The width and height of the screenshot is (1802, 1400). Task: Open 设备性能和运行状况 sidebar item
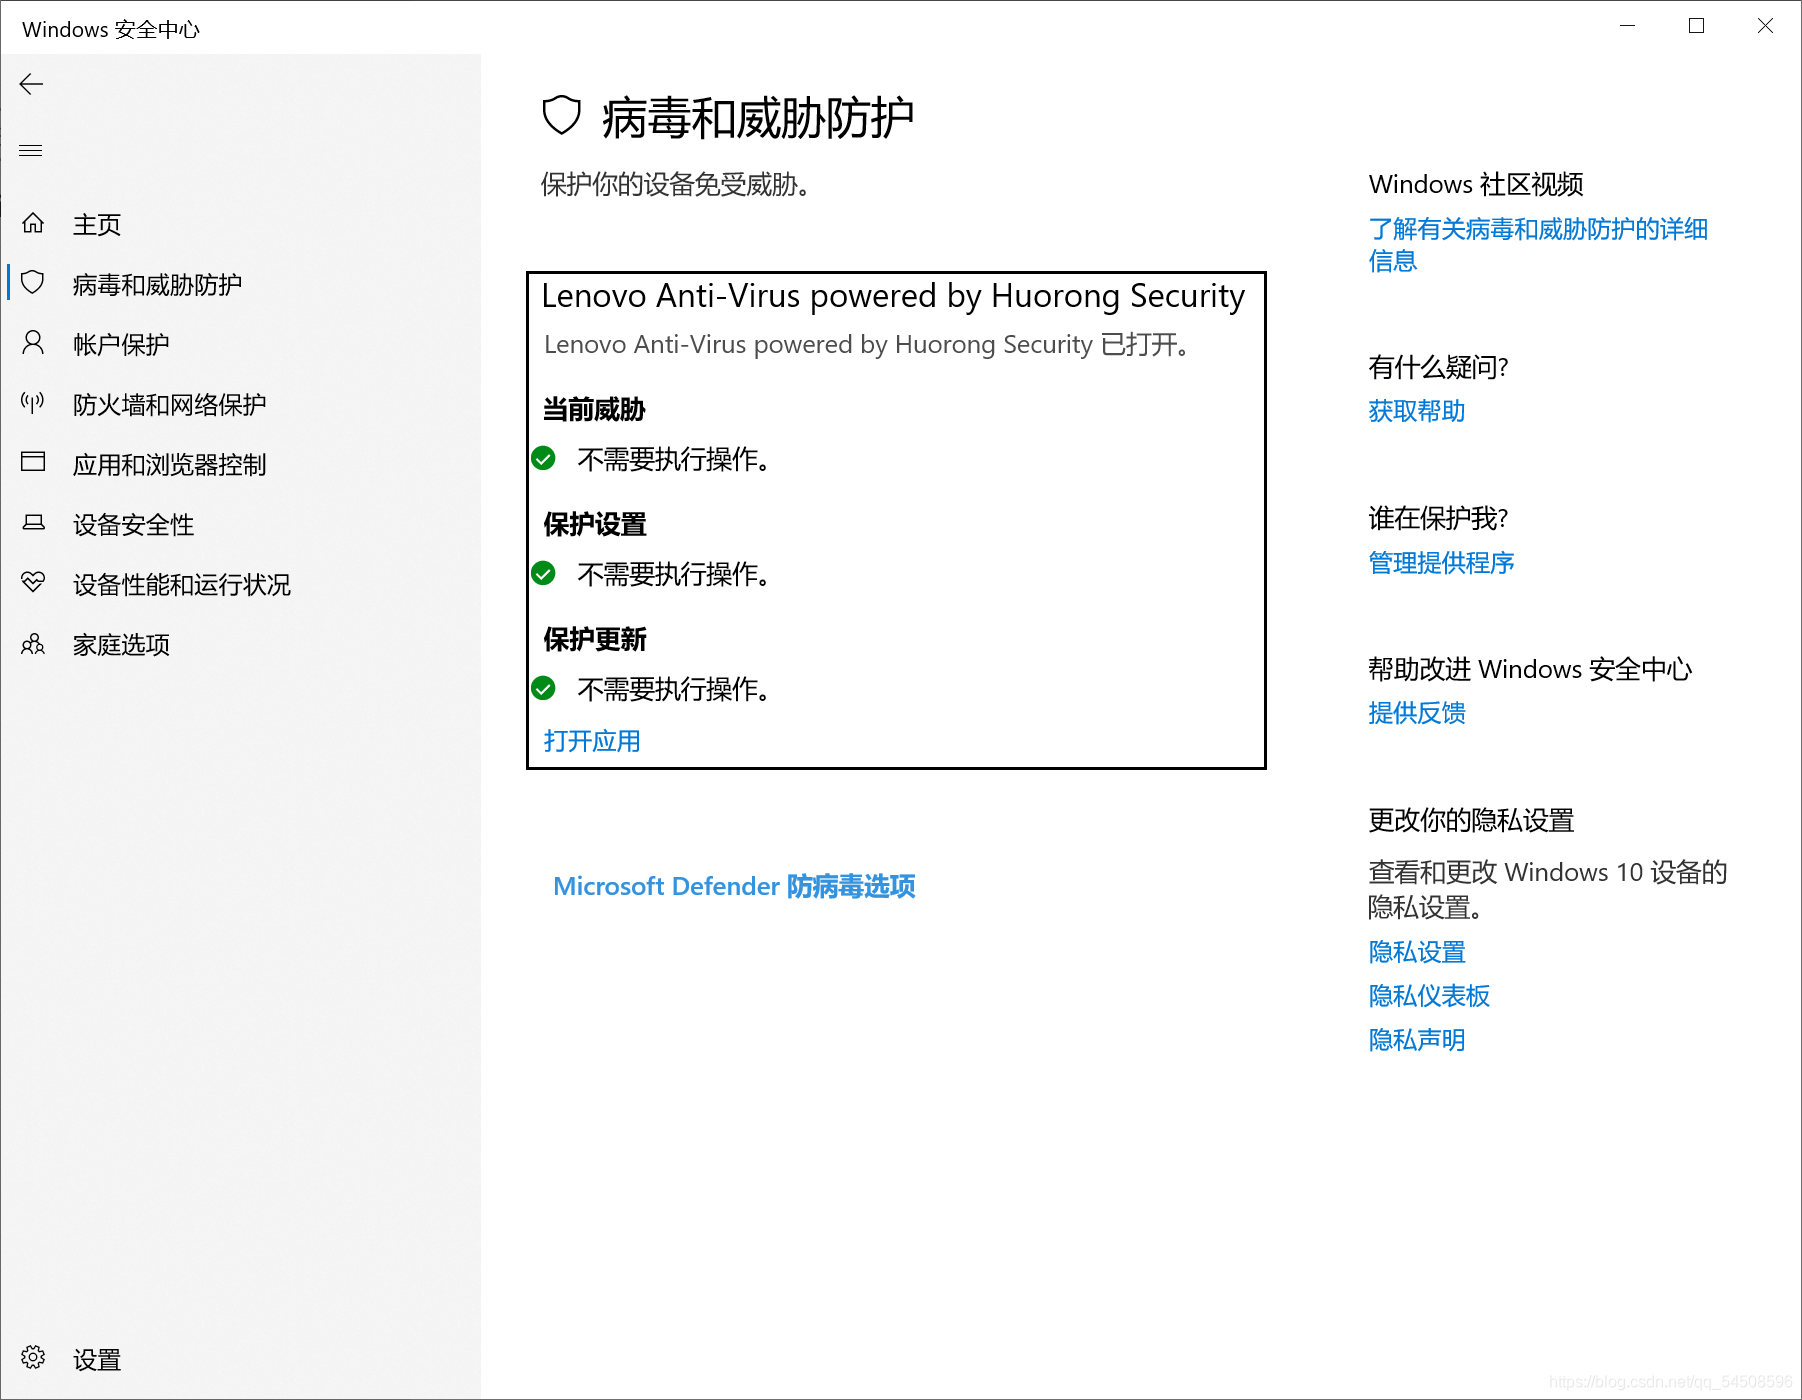181,585
